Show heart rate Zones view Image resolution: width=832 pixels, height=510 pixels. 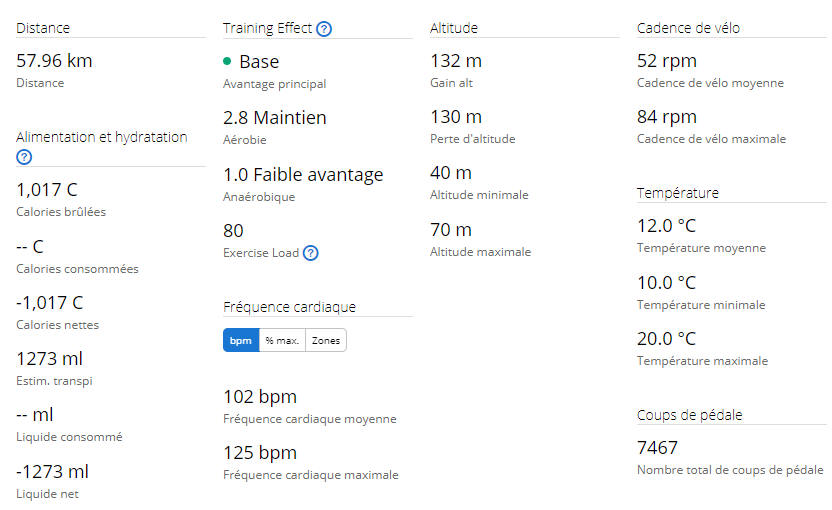tap(326, 340)
